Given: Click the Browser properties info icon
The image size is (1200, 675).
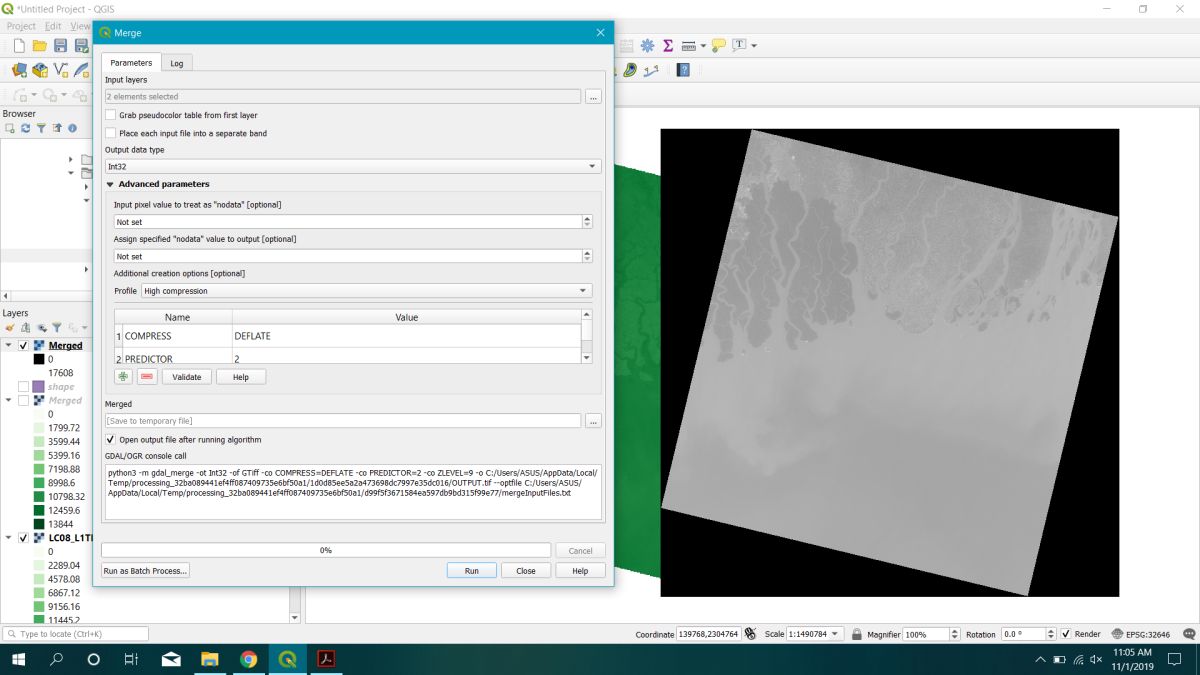Looking at the screenshot, I should pyautogui.click(x=72, y=128).
